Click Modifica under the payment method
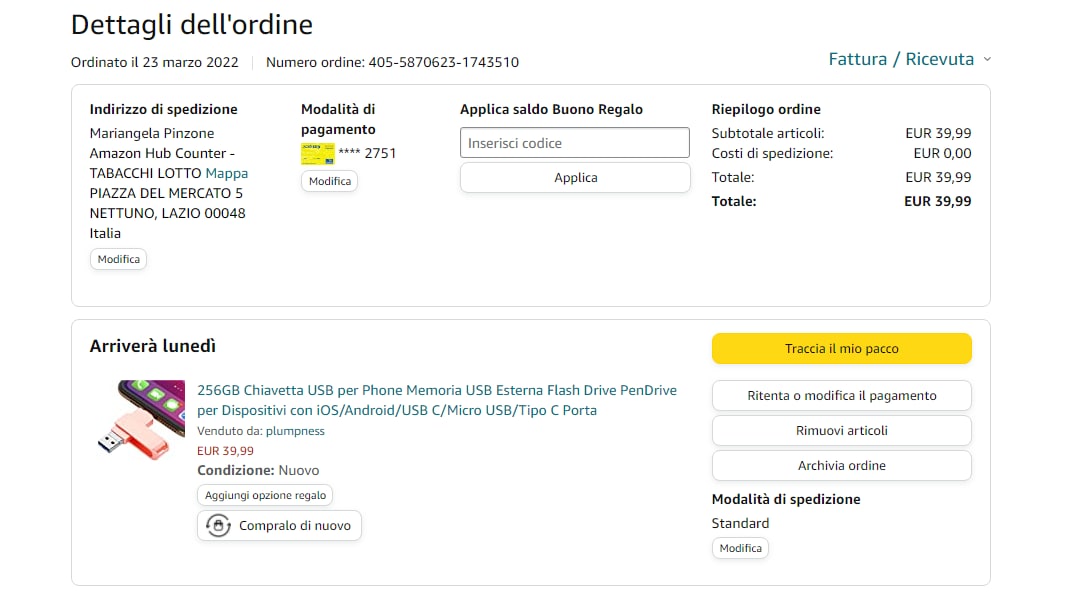The height and width of the screenshot is (611, 1066). click(329, 181)
